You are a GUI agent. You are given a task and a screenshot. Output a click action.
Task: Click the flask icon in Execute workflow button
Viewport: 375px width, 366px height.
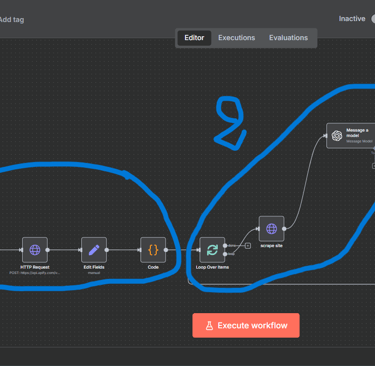point(209,325)
